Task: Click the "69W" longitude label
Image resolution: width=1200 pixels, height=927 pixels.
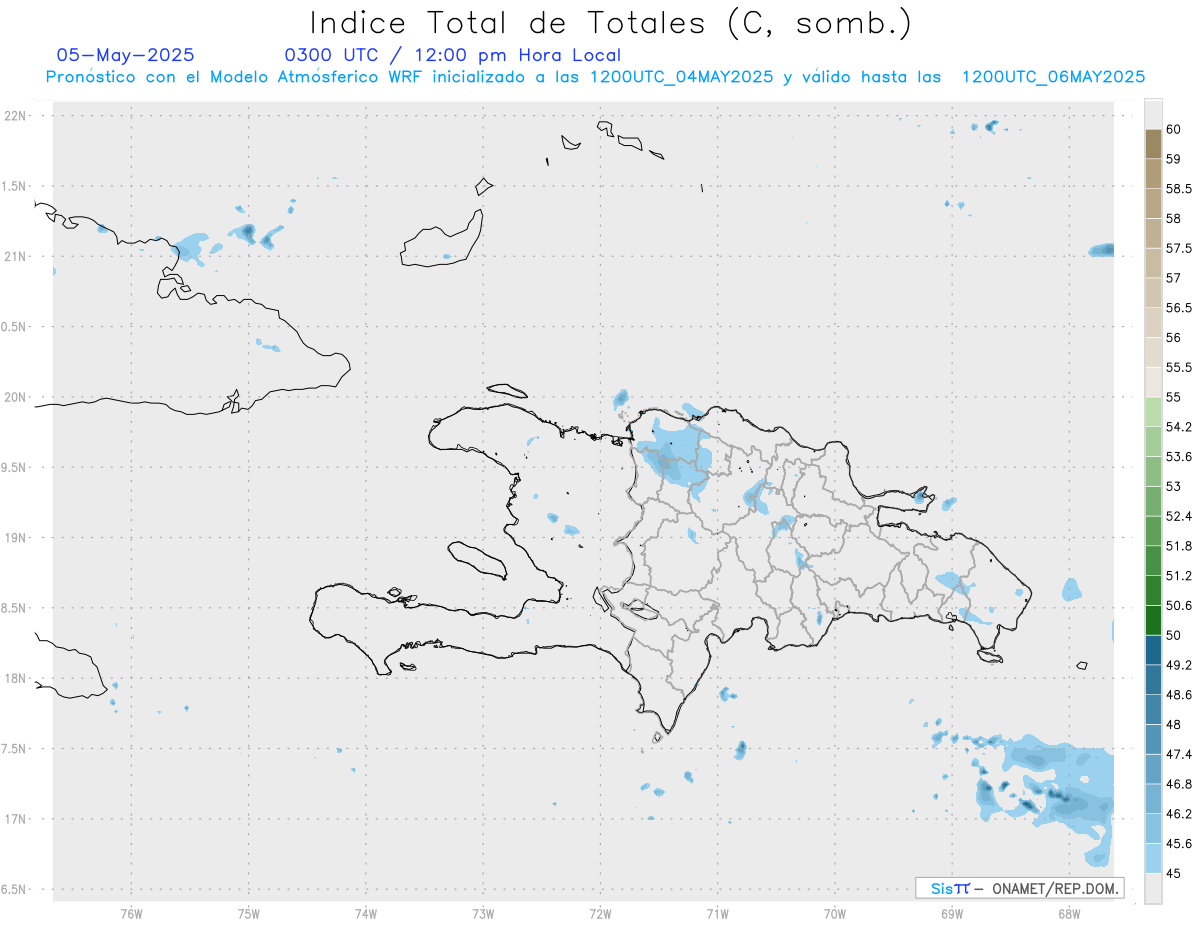Action: tap(952, 913)
